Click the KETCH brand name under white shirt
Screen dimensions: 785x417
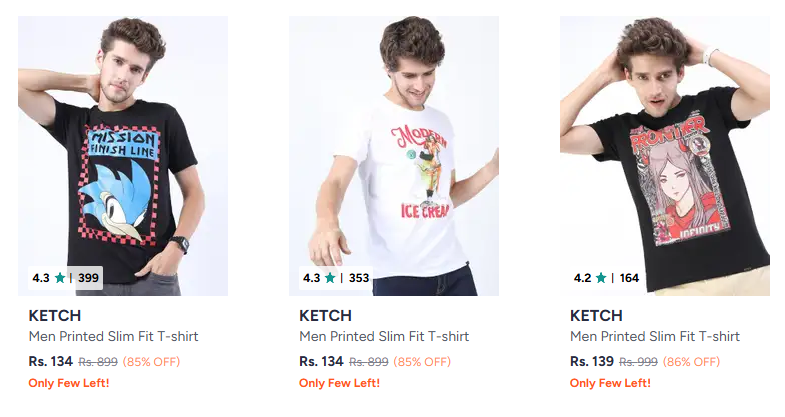[x=325, y=316]
